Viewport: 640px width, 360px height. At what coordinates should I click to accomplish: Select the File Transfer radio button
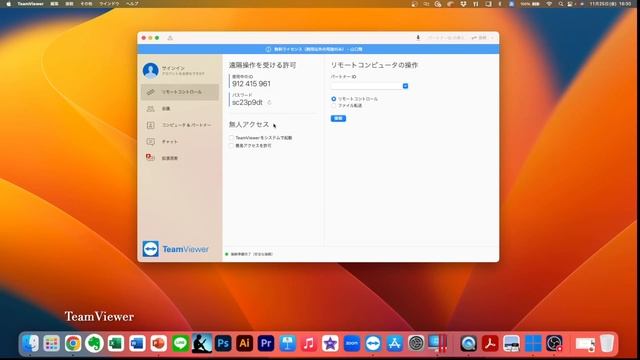(334, 106)
